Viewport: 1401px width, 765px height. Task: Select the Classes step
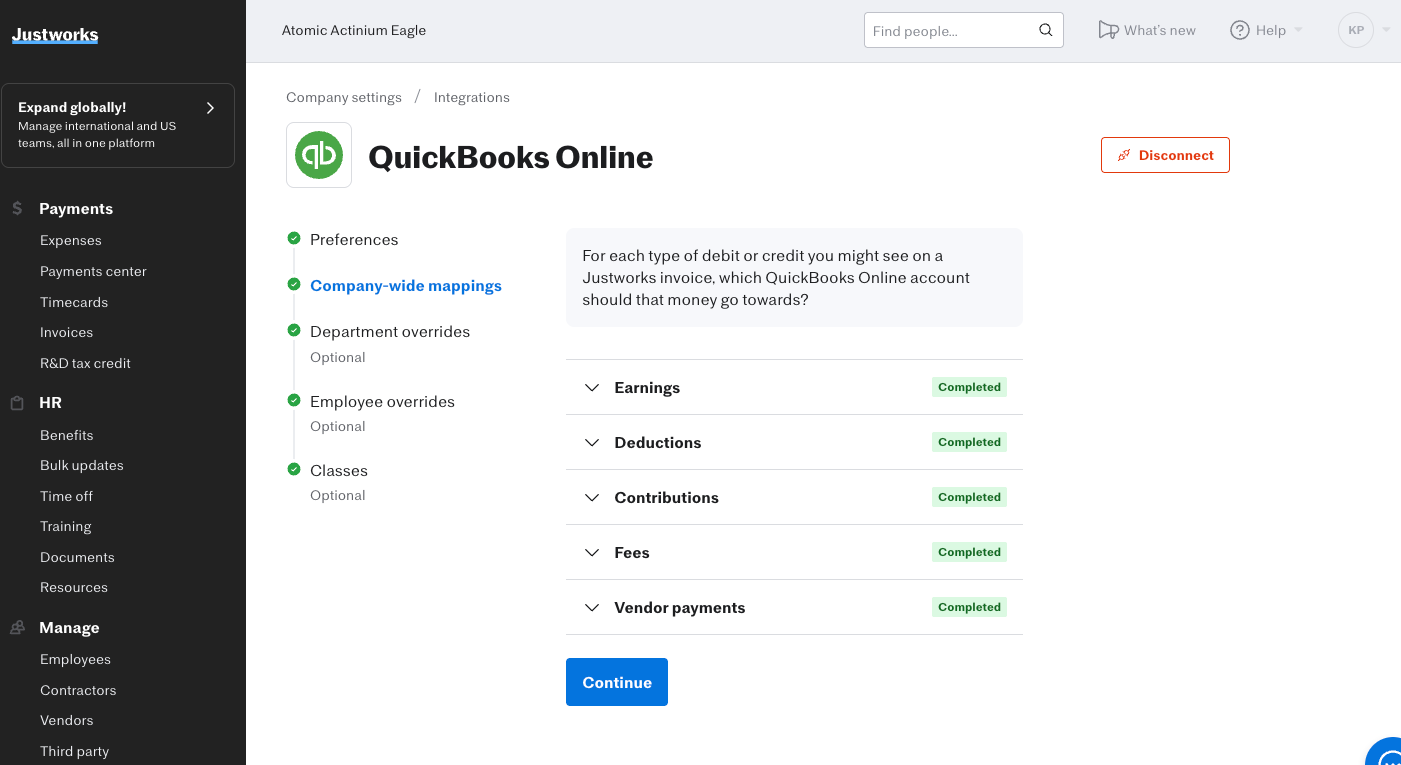tap(338, 470)
